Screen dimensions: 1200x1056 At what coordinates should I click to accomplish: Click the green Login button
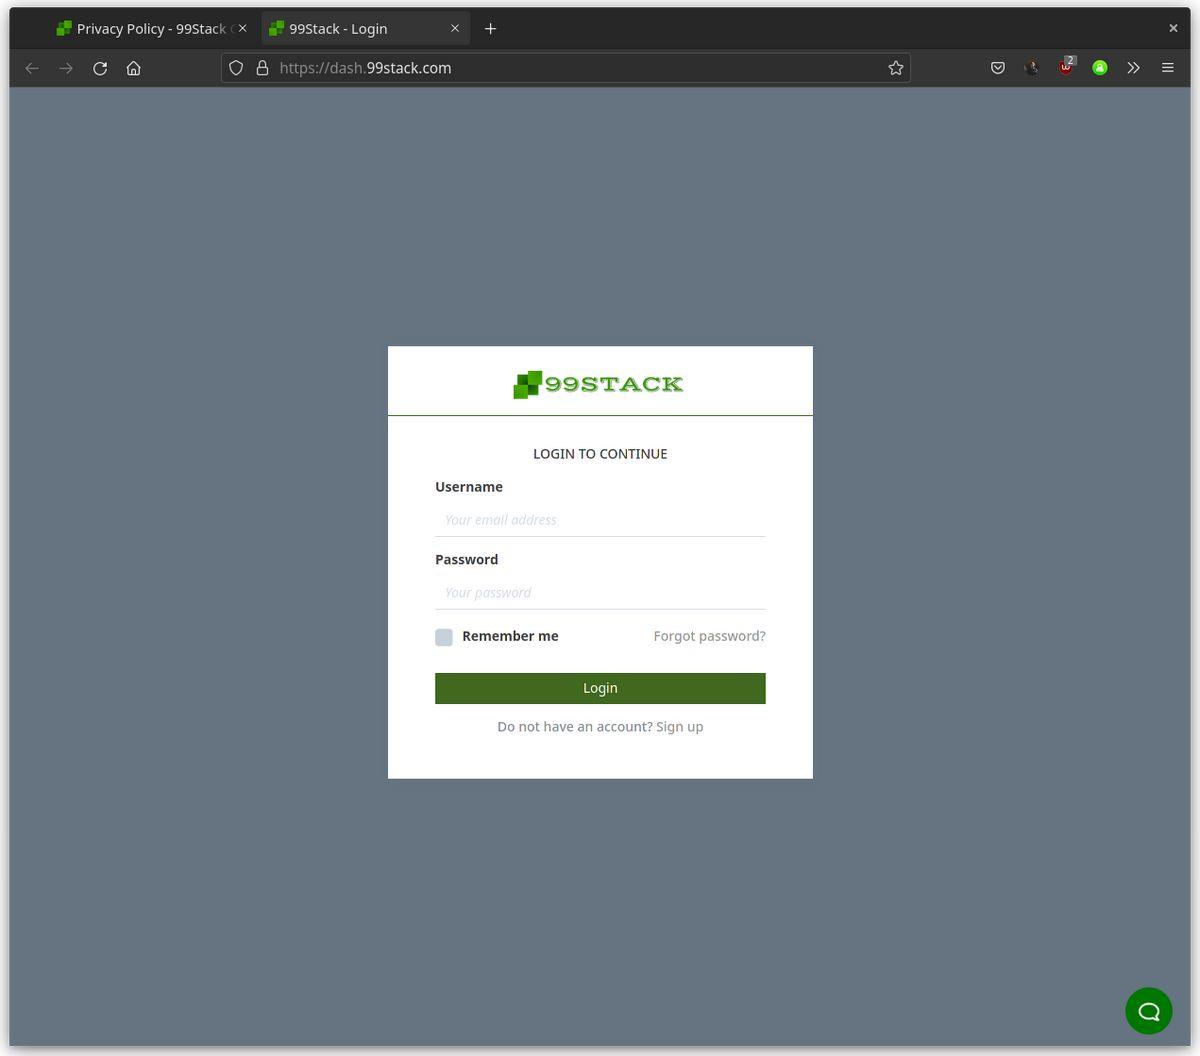(x=600, y=688)
